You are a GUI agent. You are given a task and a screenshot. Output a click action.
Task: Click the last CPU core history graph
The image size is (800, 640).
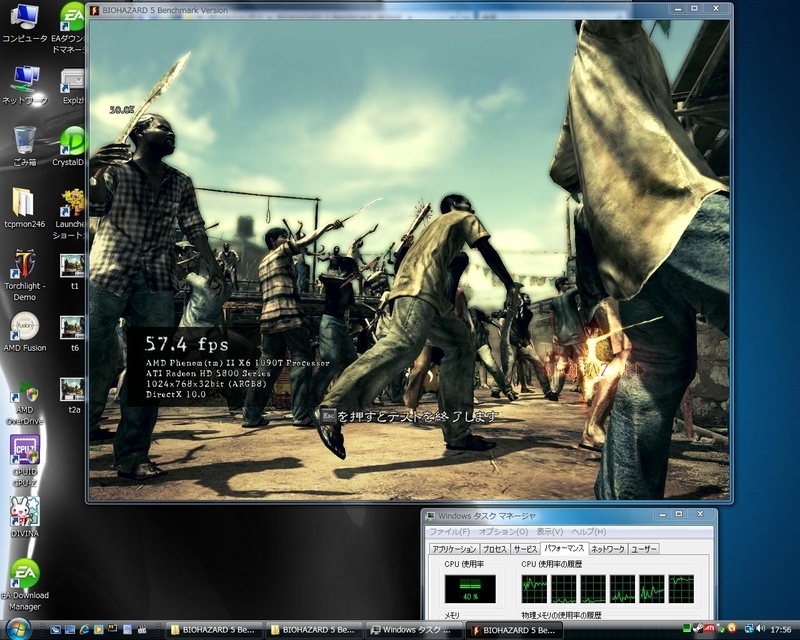(681, 589)
